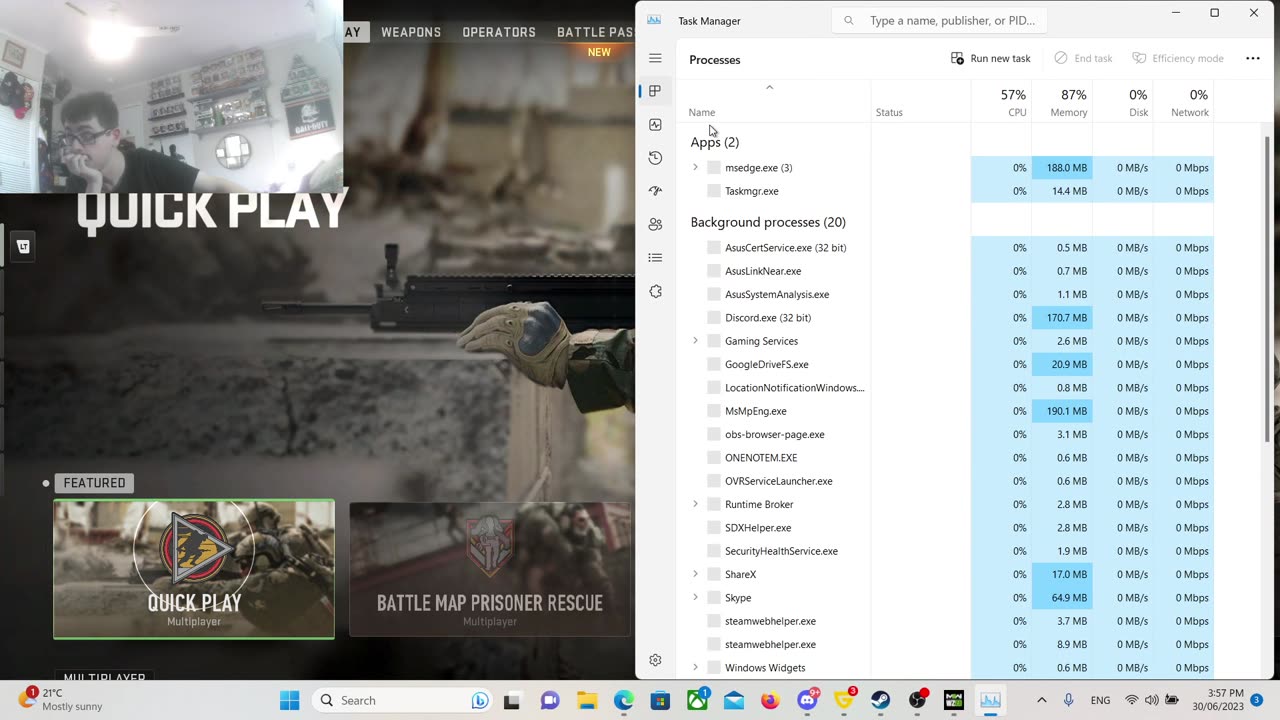1280x720 pixels.
Task: Show hidden system tray icons
Action: pos(1041,701)
